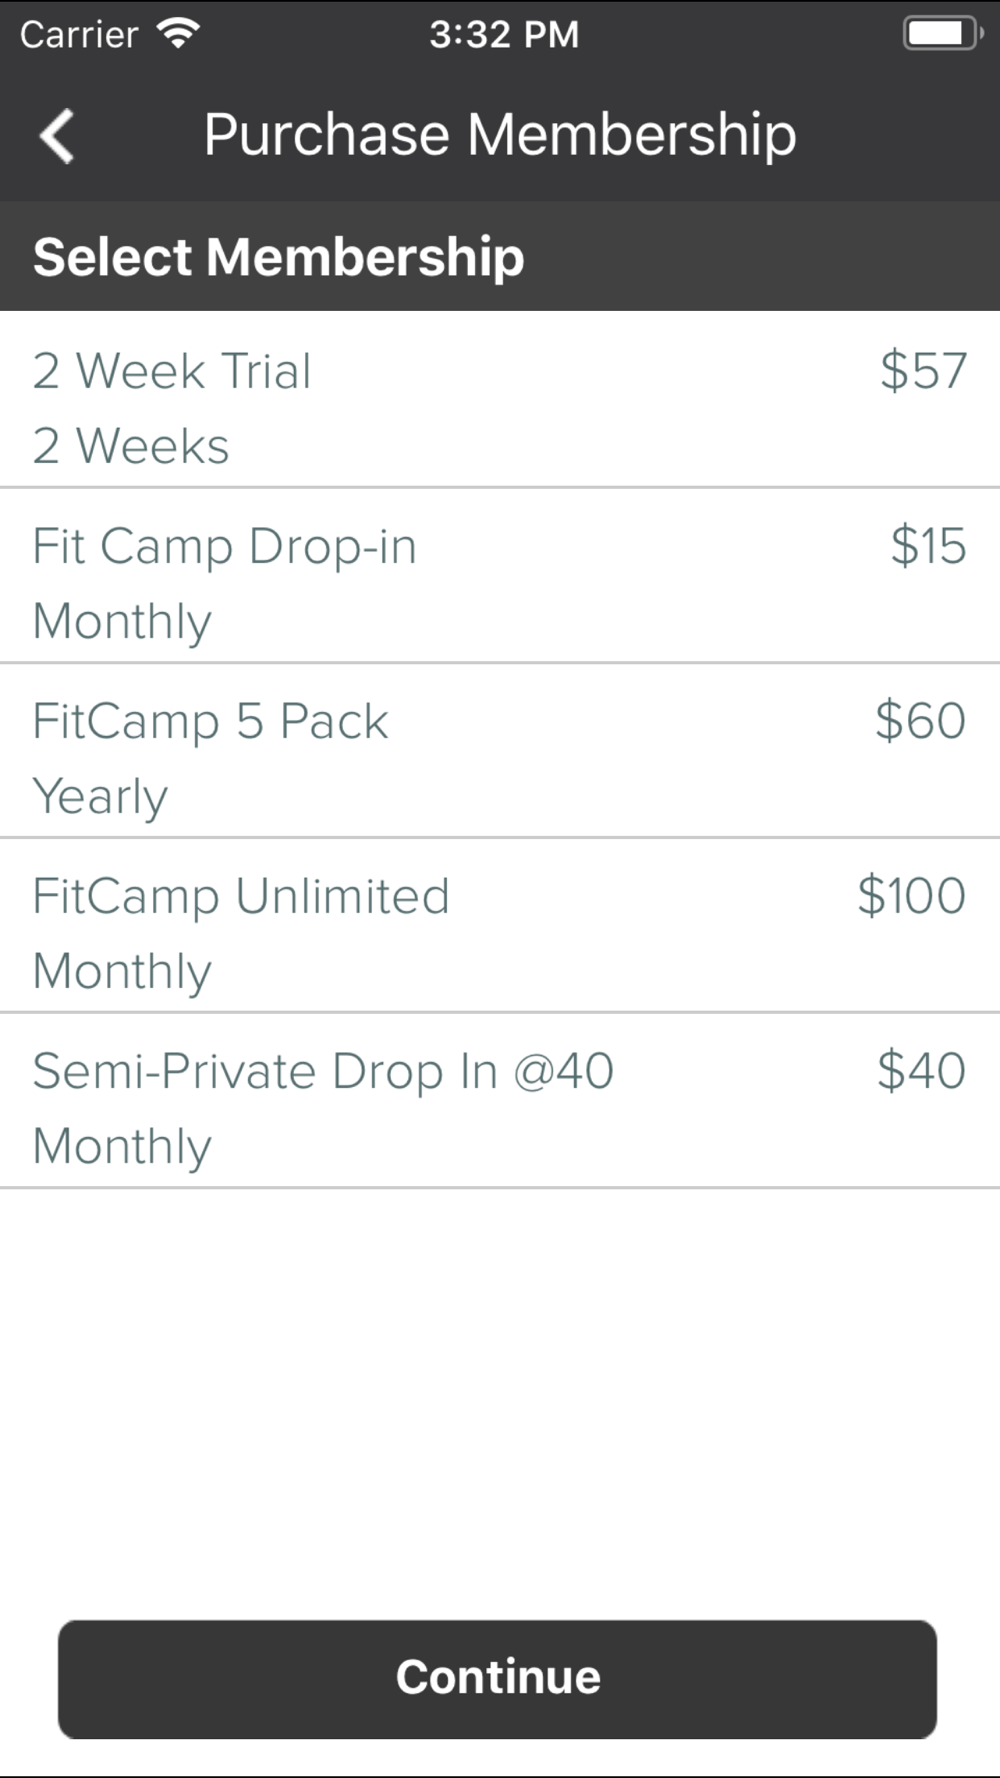Tap the $57 price label
Image resolution: width=1000 pixels, height=1778 pixels.
[x=923, y=371]
